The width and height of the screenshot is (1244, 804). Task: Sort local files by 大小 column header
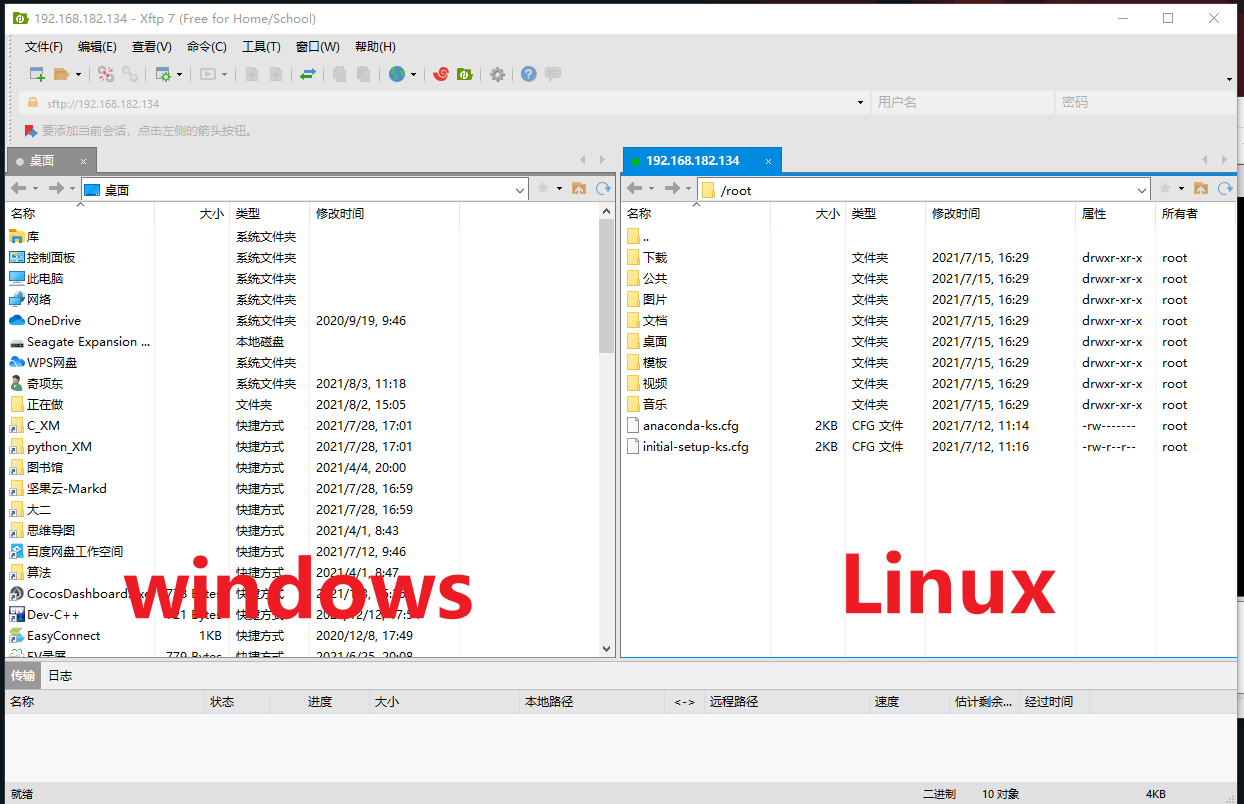[x=192, y=214]
